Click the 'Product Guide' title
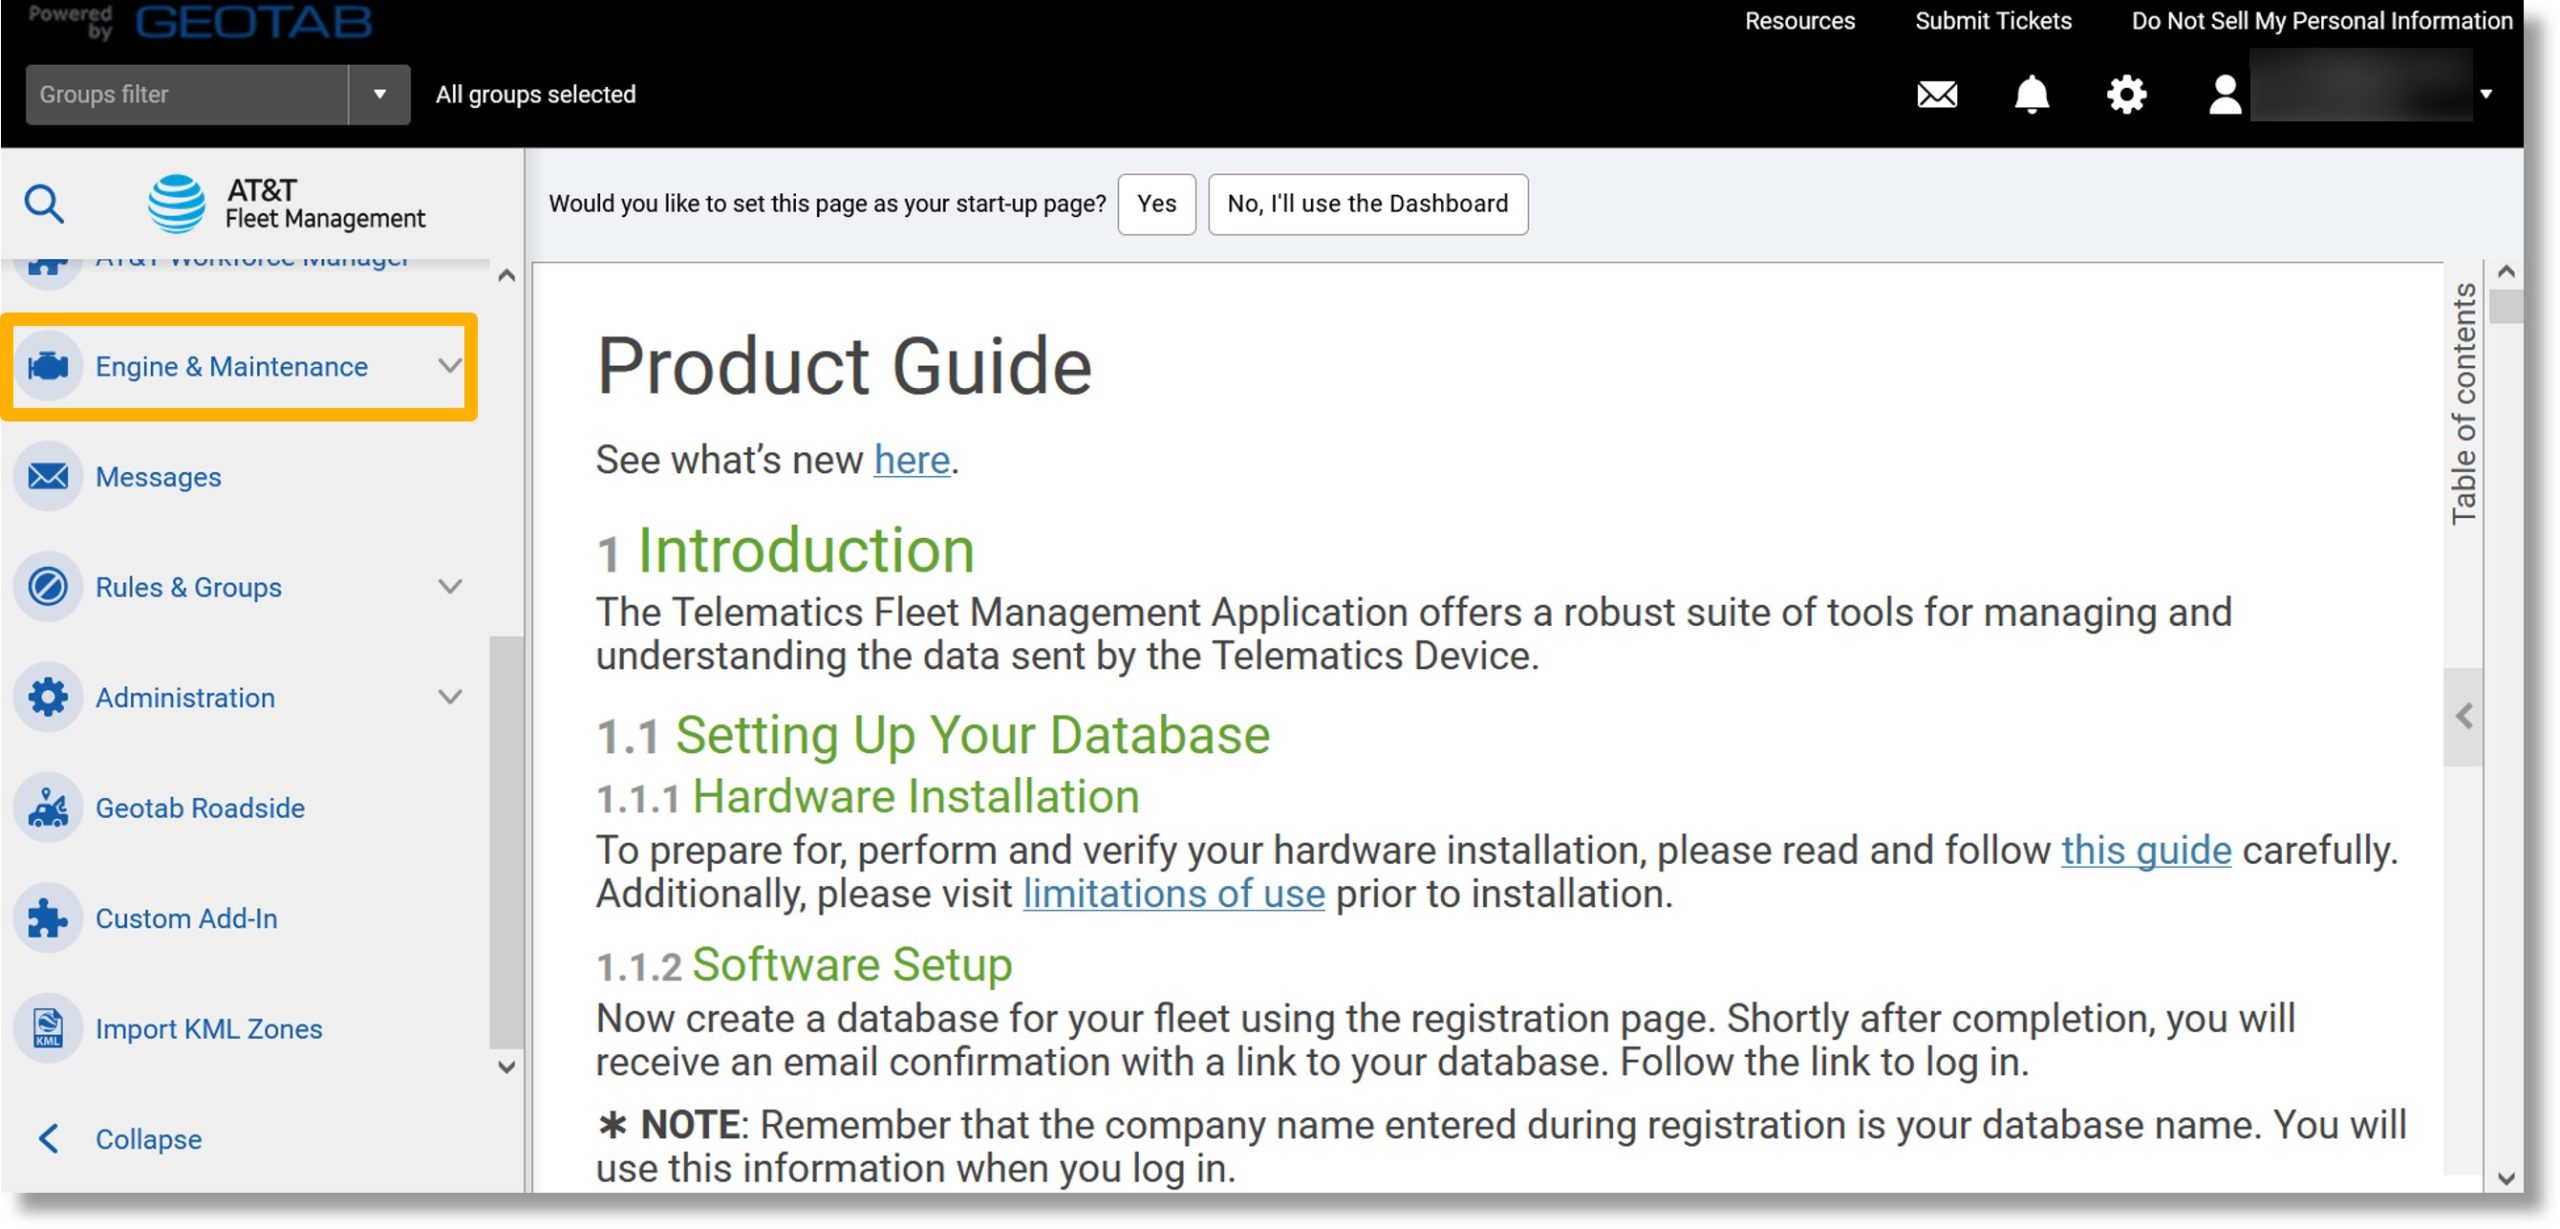Image resolution: width=2560 pixels, height=1229 pixels. click(844, 366)
